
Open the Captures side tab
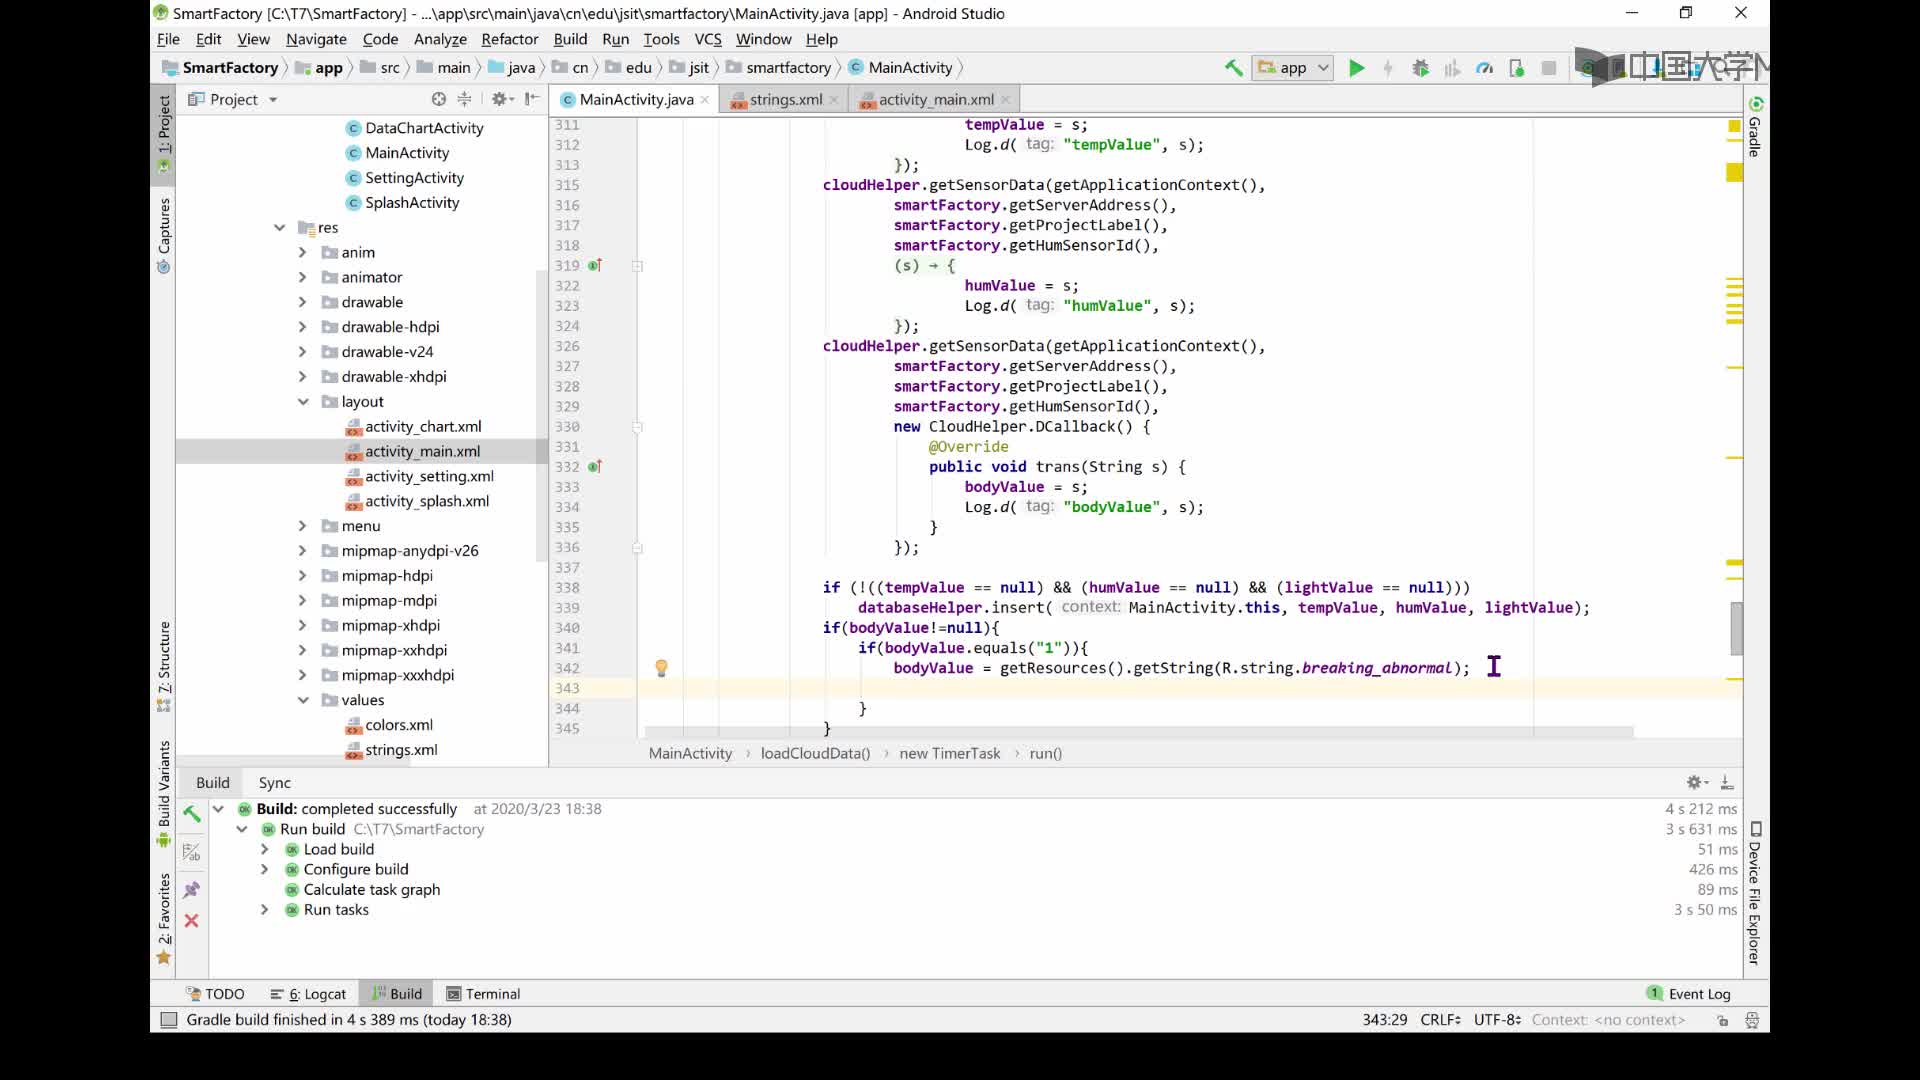point(164,235)
